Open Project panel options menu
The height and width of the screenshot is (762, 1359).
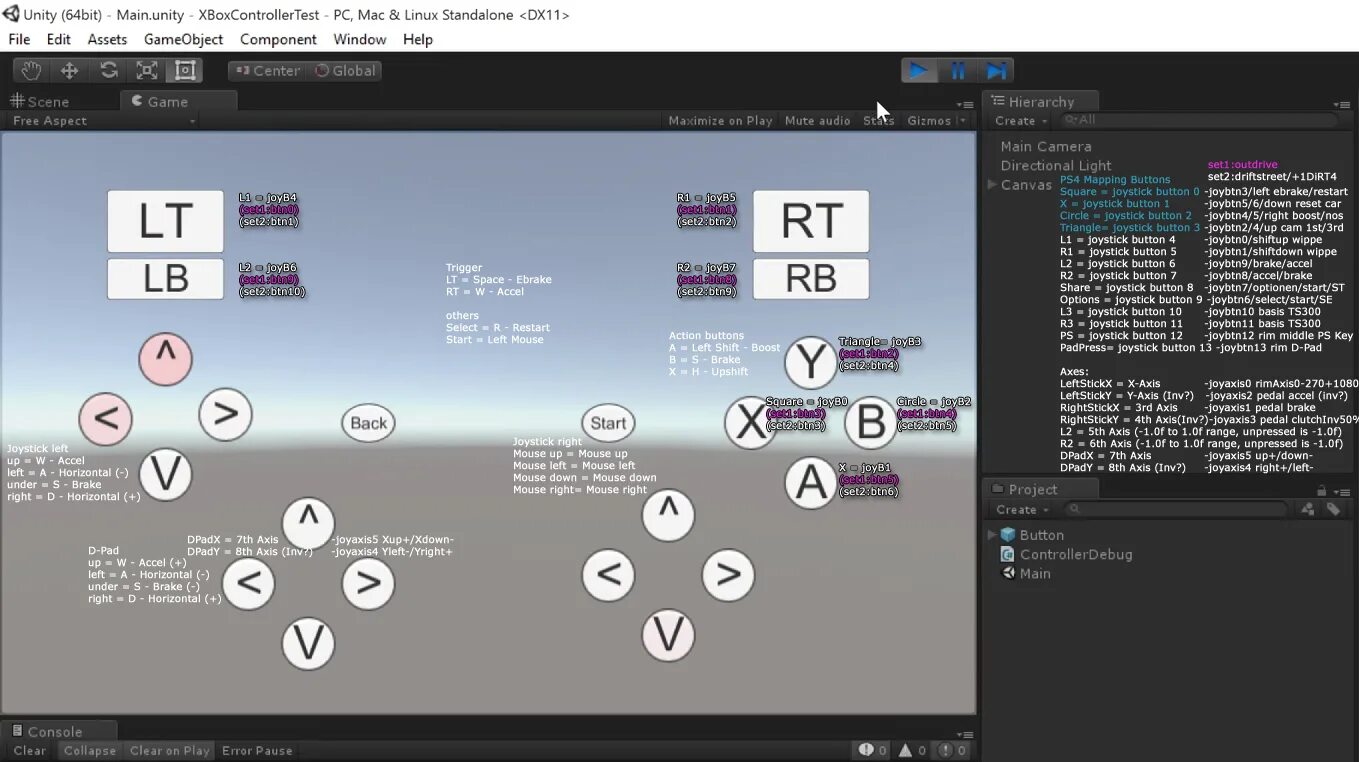(1342, 491)
